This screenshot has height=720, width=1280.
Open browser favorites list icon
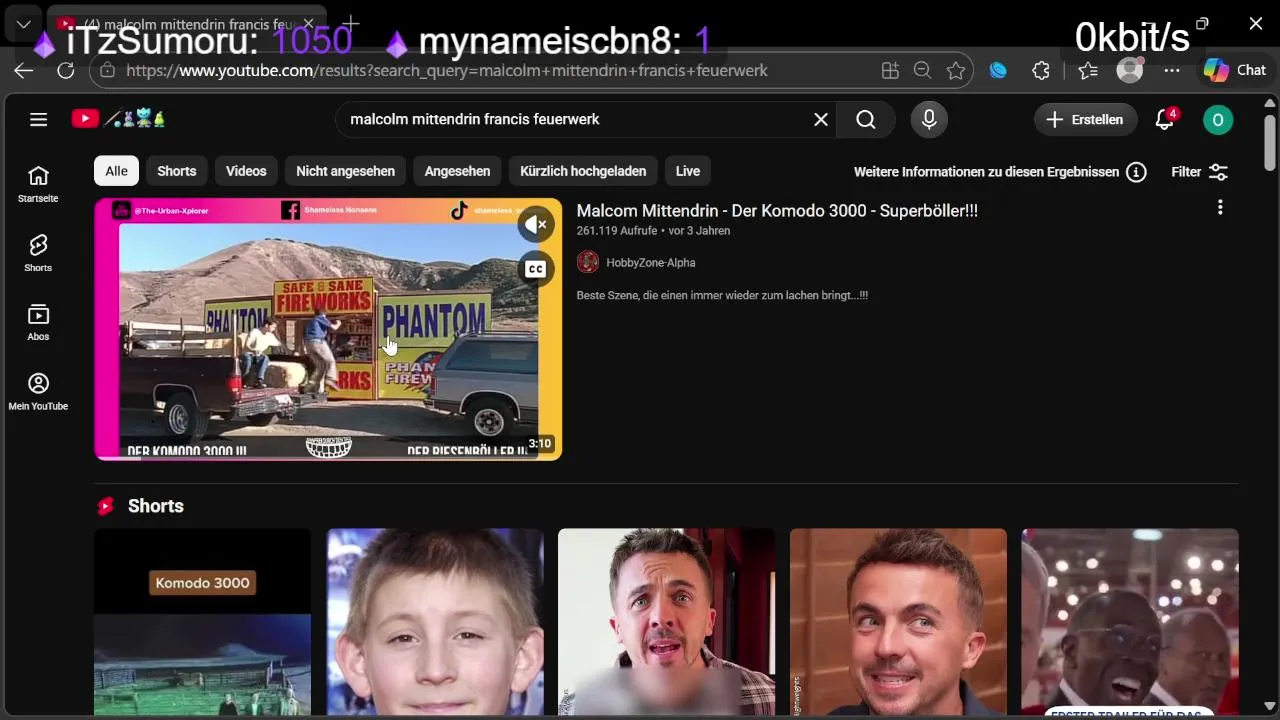point(1088,71)
